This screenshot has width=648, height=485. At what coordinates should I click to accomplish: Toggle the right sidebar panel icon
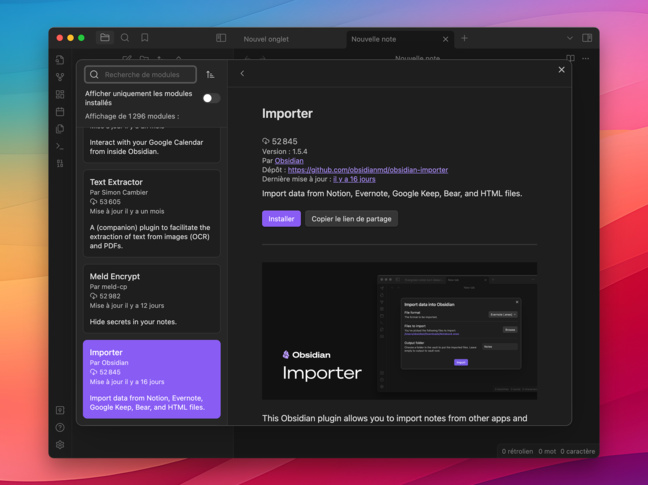587,38
